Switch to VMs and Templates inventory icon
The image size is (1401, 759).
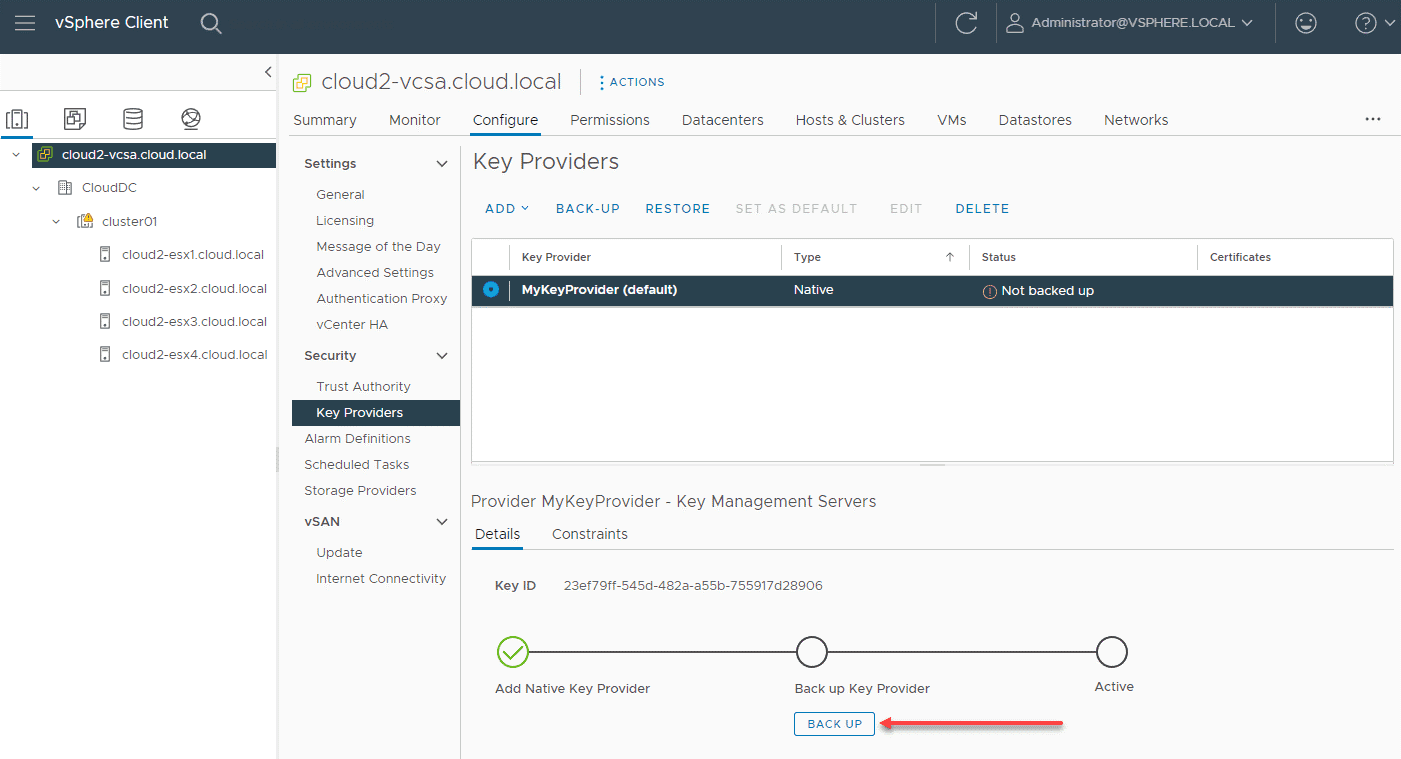(x=75, y=119)
